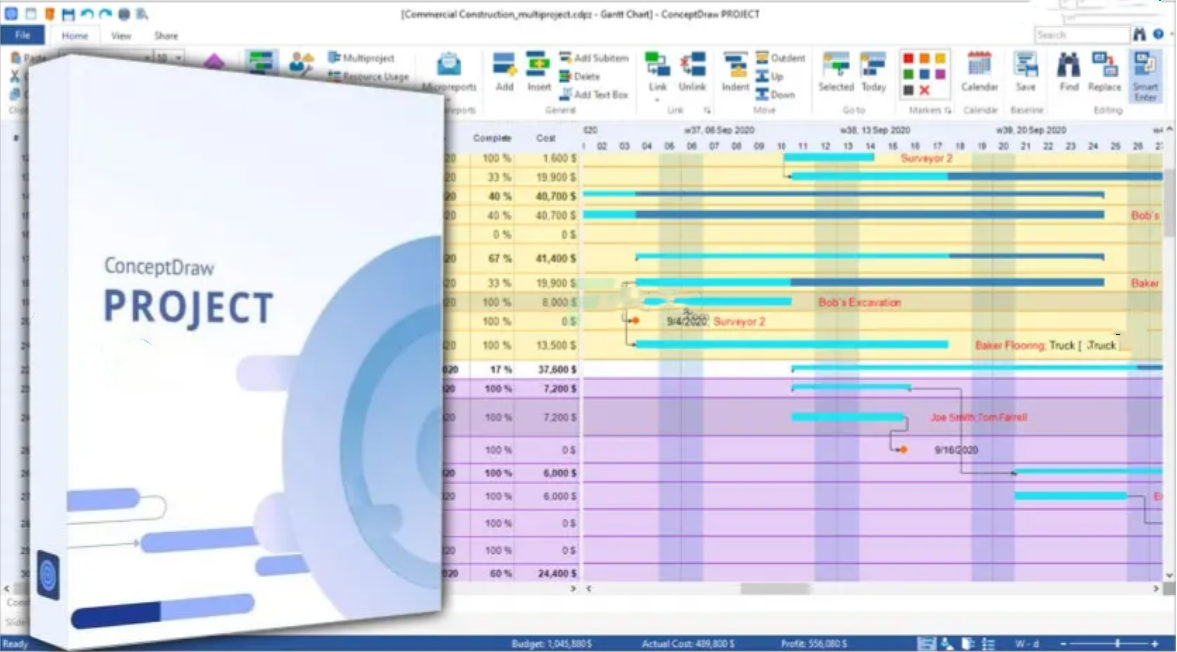
Task: Click the zoom in plus button
Action: tap(1154, 644)
